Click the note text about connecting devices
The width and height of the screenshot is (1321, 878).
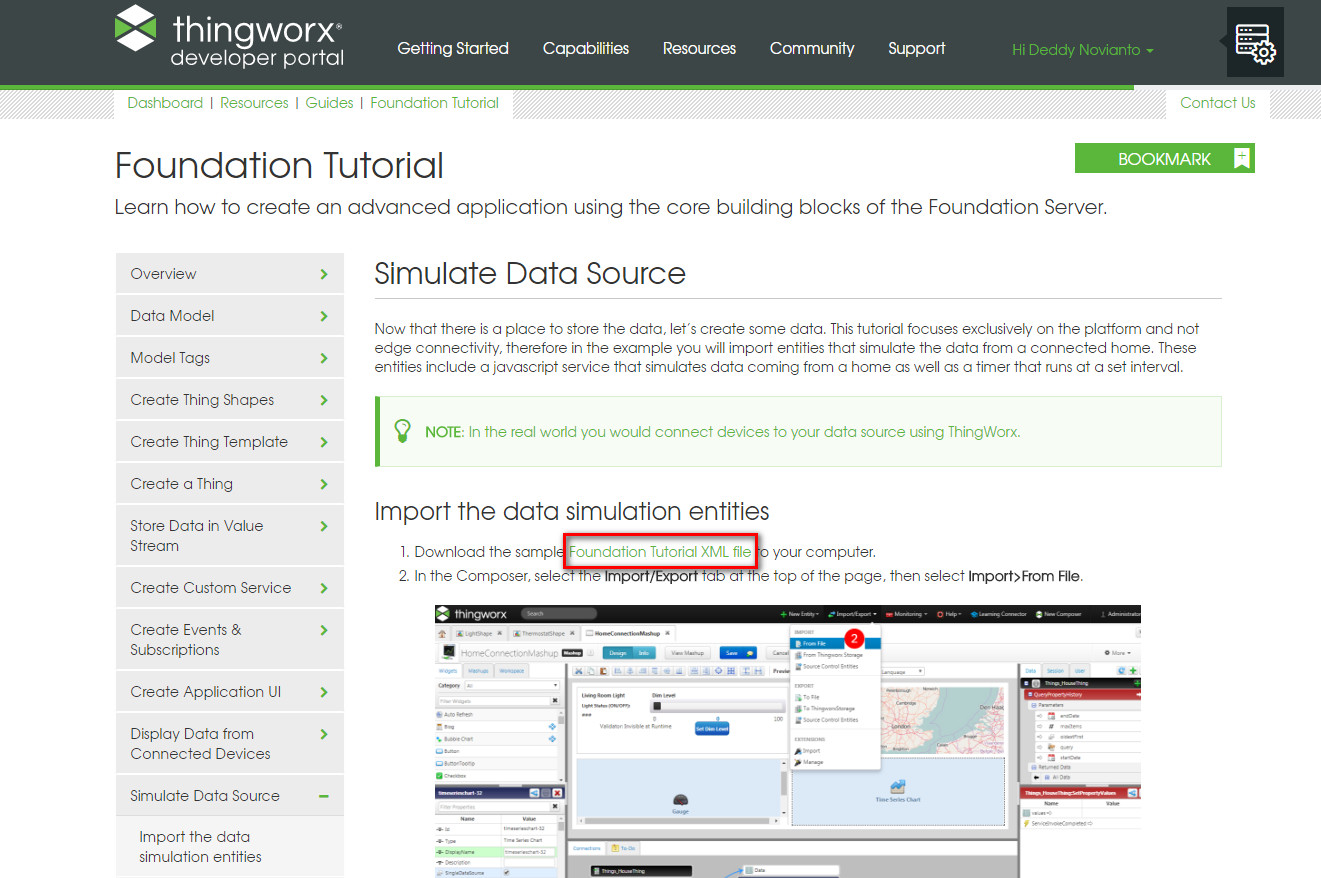pos(723,432)
